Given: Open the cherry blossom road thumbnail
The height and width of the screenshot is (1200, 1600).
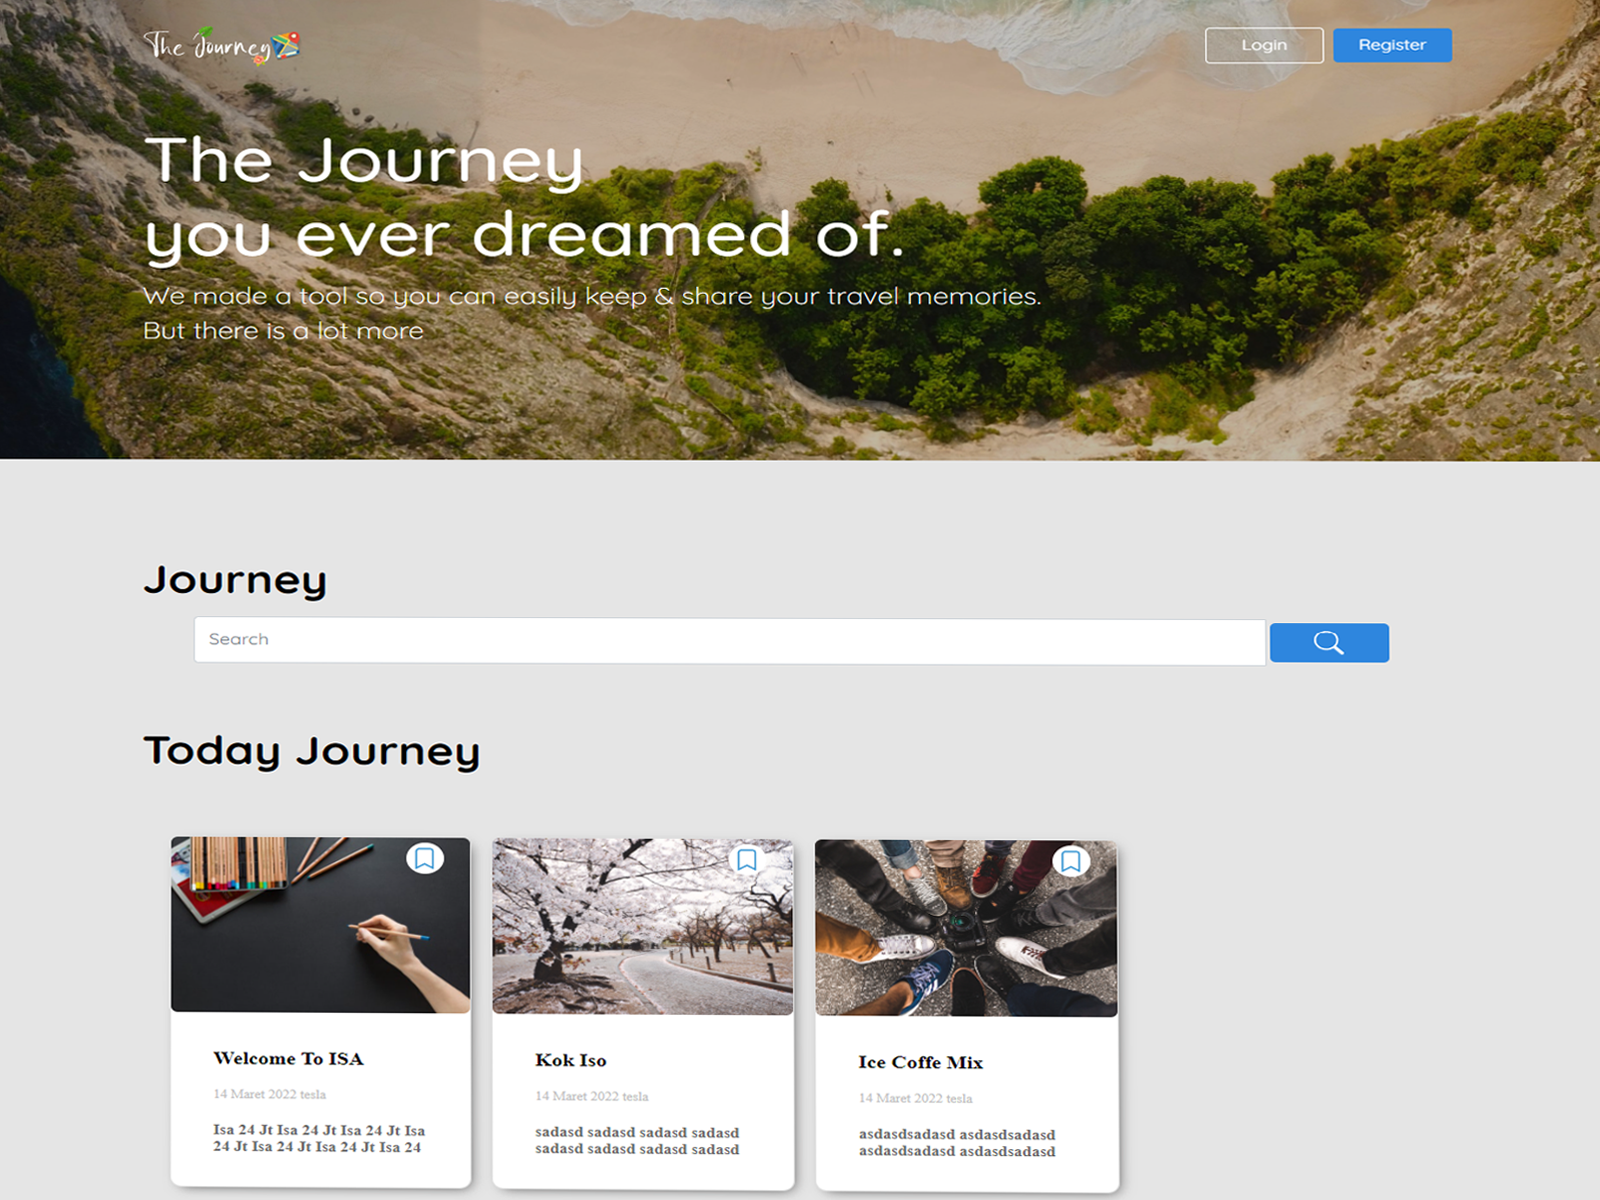Looking at the screenshot, I should [x=643, y=927].
